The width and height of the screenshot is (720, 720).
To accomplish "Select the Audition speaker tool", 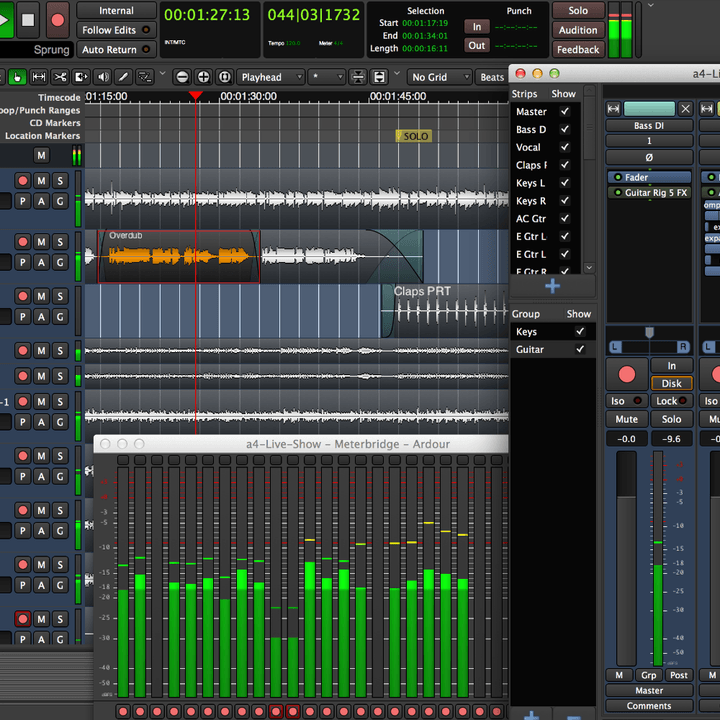I will (x=102, y=77).
